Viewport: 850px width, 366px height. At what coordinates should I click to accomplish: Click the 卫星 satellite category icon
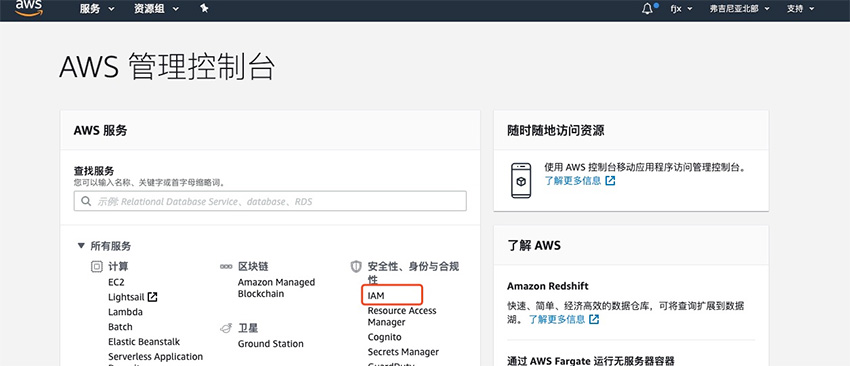[x=226, y=328]
